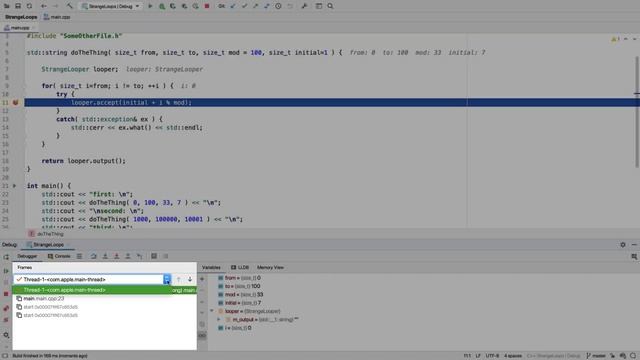Click the green Run button in toolbar
640x360 pixels.
tap(150, 6)
